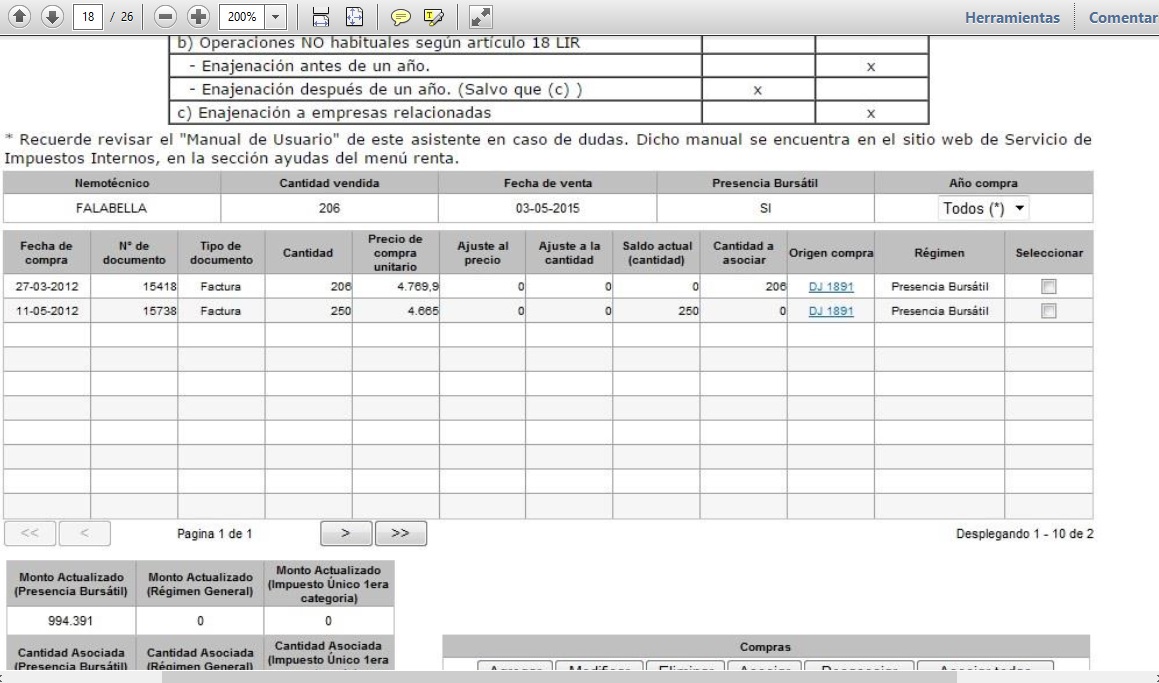Zoom out with the minus icon
Image resolution: width=1159 pixels, height=683 pixels.
pyautogui.click(x=166, y=16)
